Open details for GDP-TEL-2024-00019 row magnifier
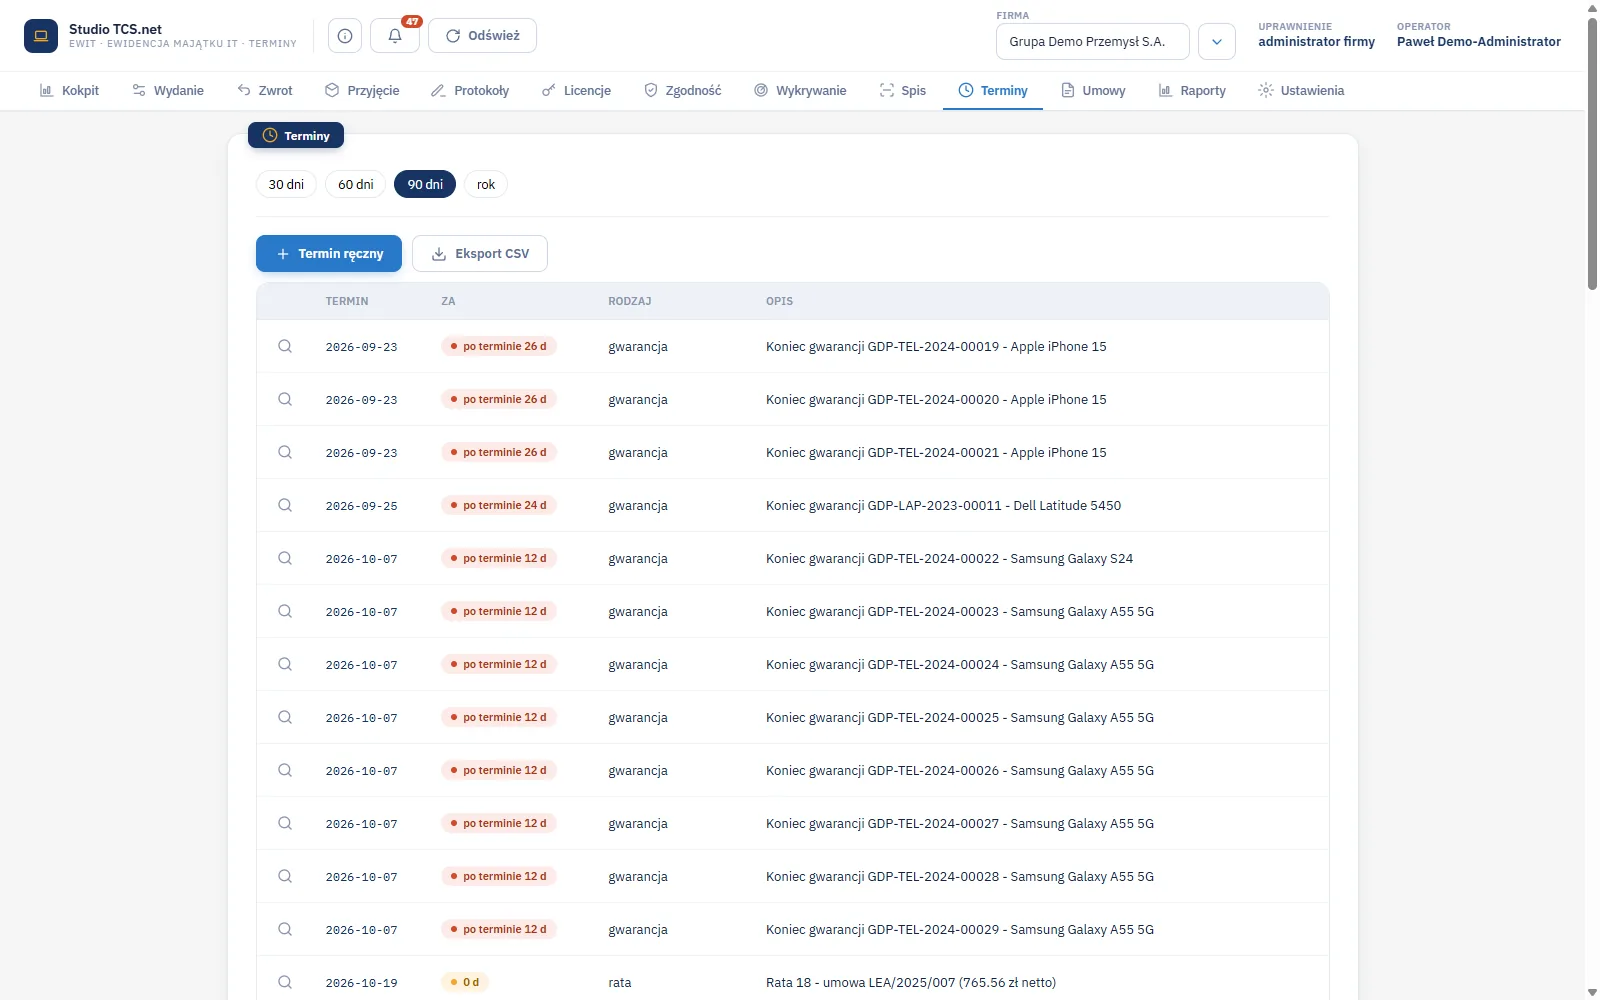Image resolution: width=1600 pixels, height=1000 pixels. coord(285,346)
